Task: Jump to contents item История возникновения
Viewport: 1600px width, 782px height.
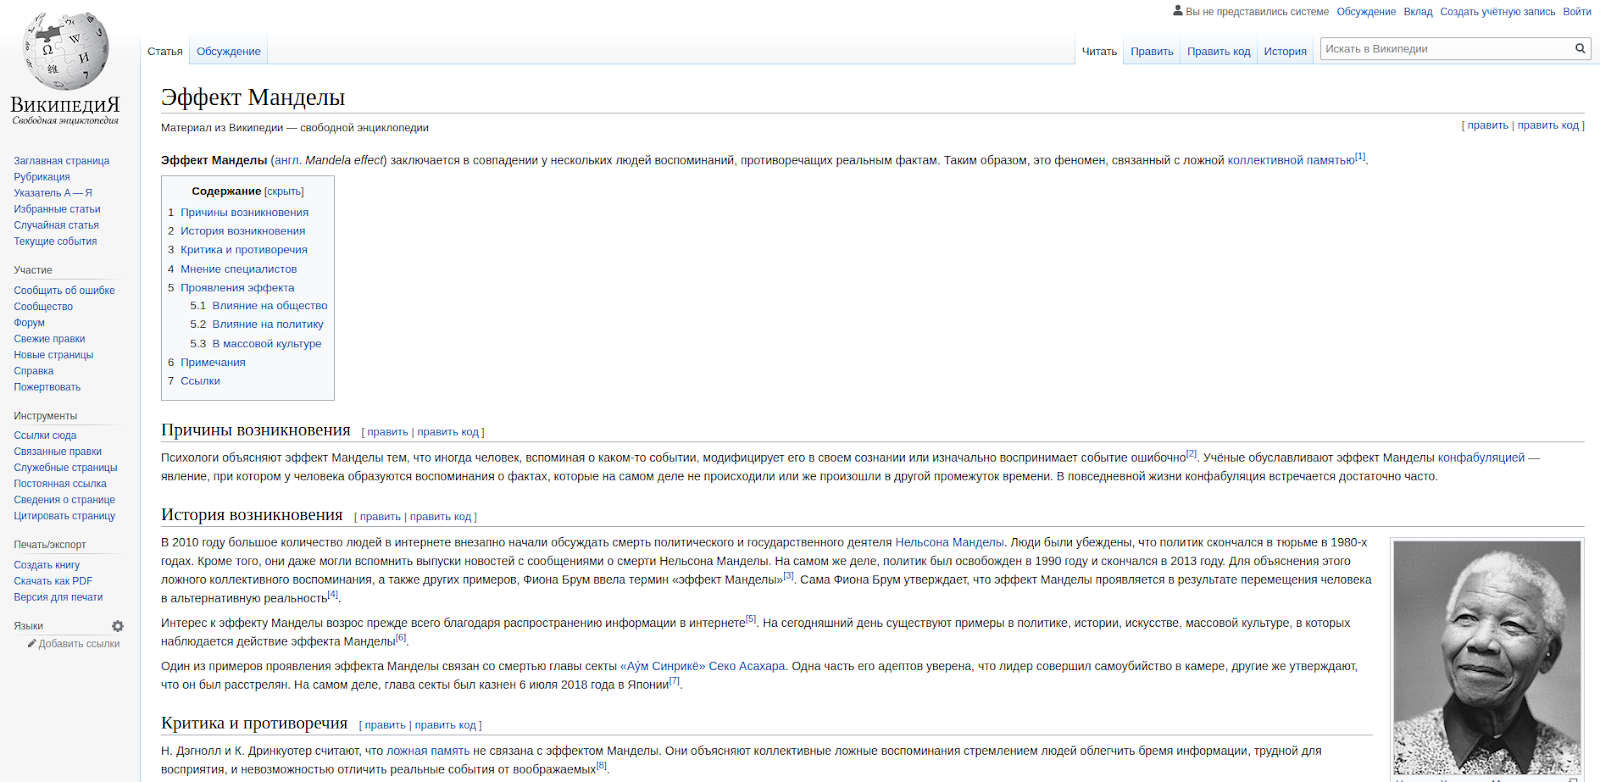Action: (243, 231)
